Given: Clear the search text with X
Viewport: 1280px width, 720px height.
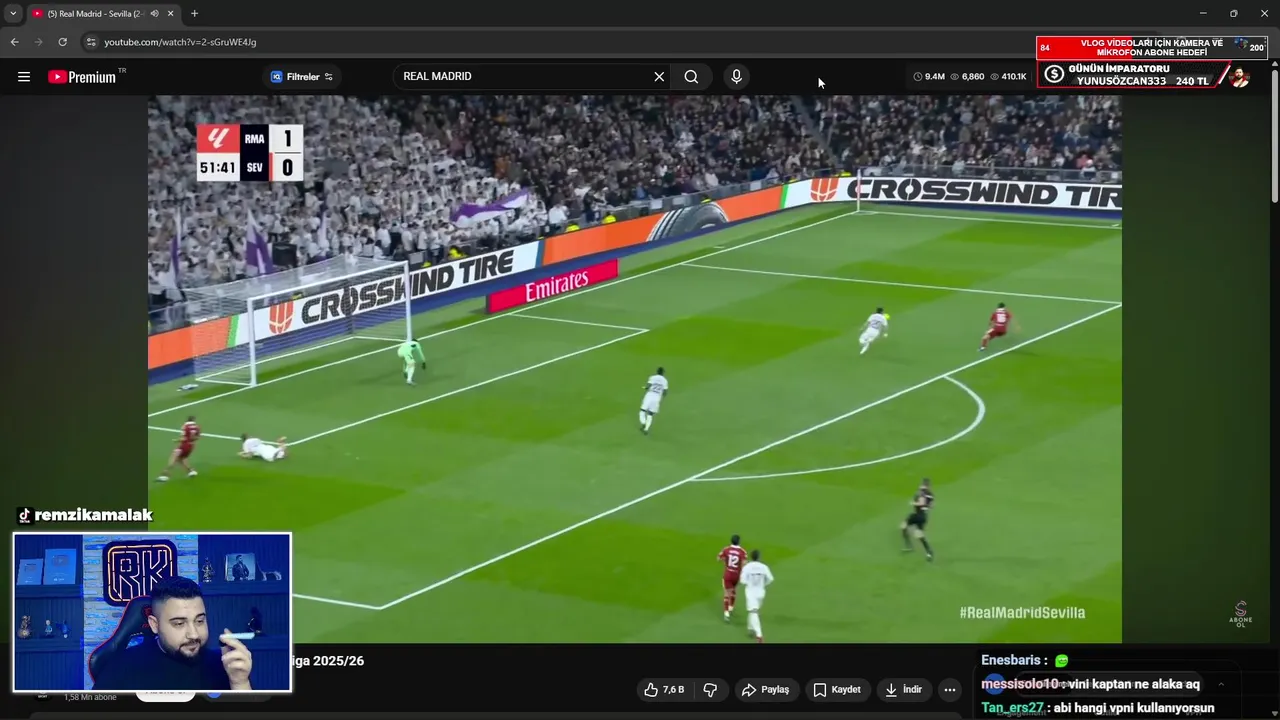Looking at the screenshot, I should click(659, 77).
